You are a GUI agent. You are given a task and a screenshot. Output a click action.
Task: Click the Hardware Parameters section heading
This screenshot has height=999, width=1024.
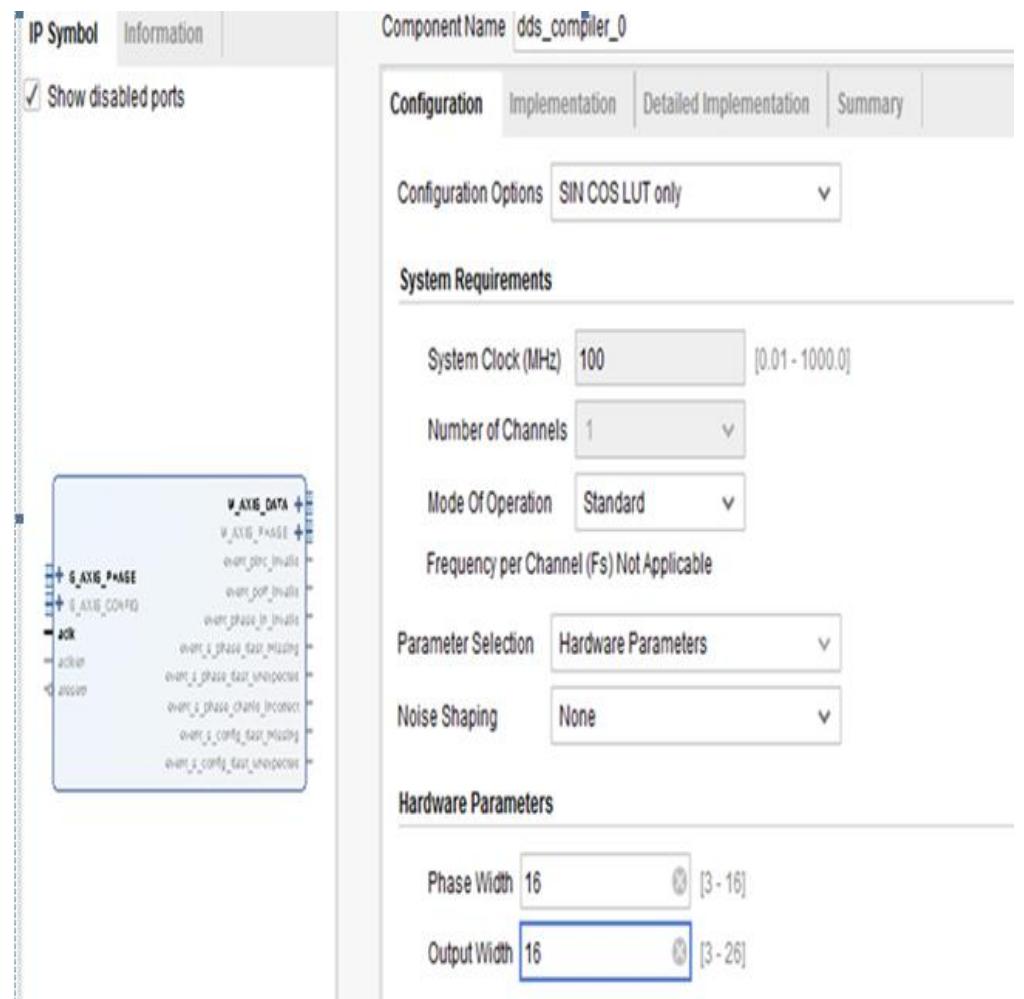click(x=475, y=803)
